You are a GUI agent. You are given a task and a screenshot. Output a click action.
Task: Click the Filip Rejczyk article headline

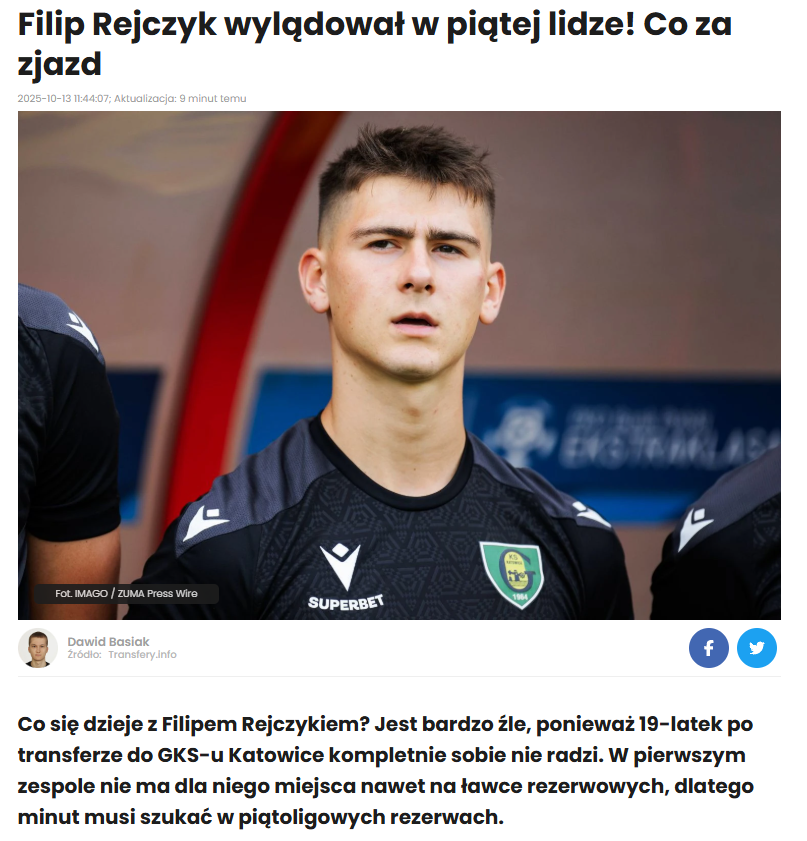(x=375, y=44)
